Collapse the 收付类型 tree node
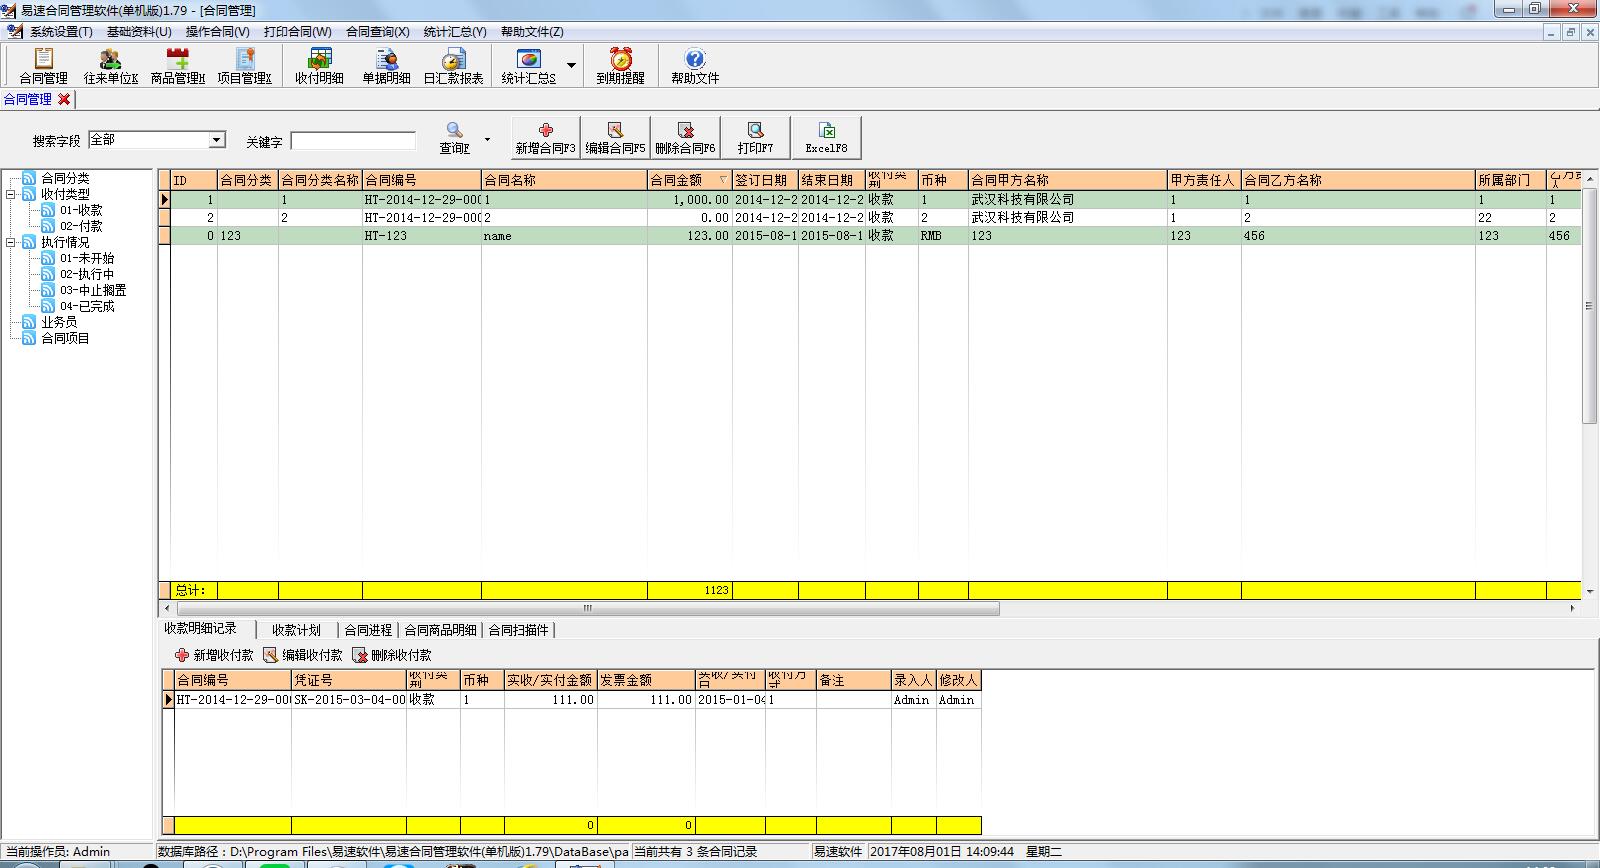The height and width of the screenshot is (868, 1600). 11,194
